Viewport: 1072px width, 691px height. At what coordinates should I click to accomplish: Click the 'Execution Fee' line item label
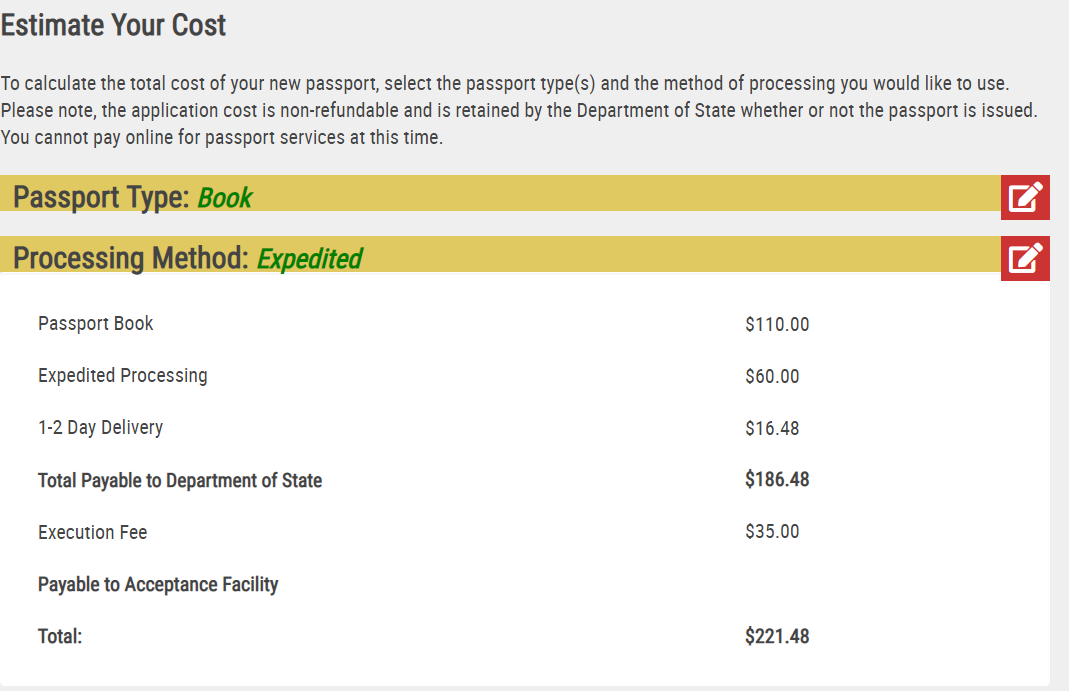[93, 532]
